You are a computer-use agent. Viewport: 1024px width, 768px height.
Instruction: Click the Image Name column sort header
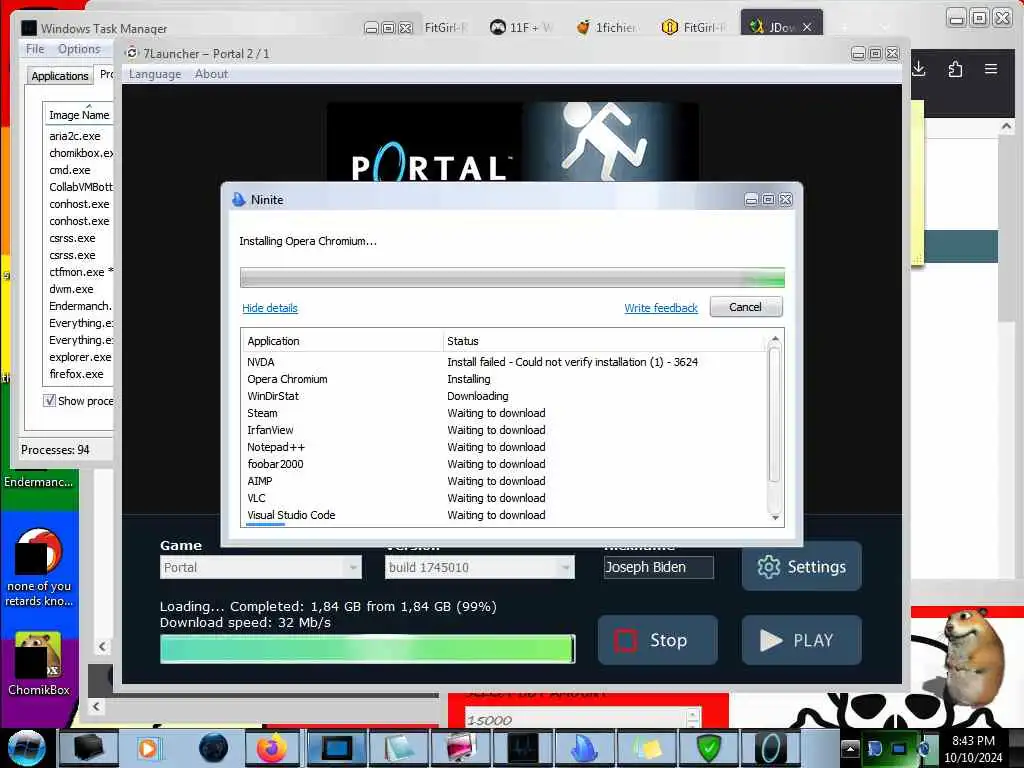pos(78,114)
